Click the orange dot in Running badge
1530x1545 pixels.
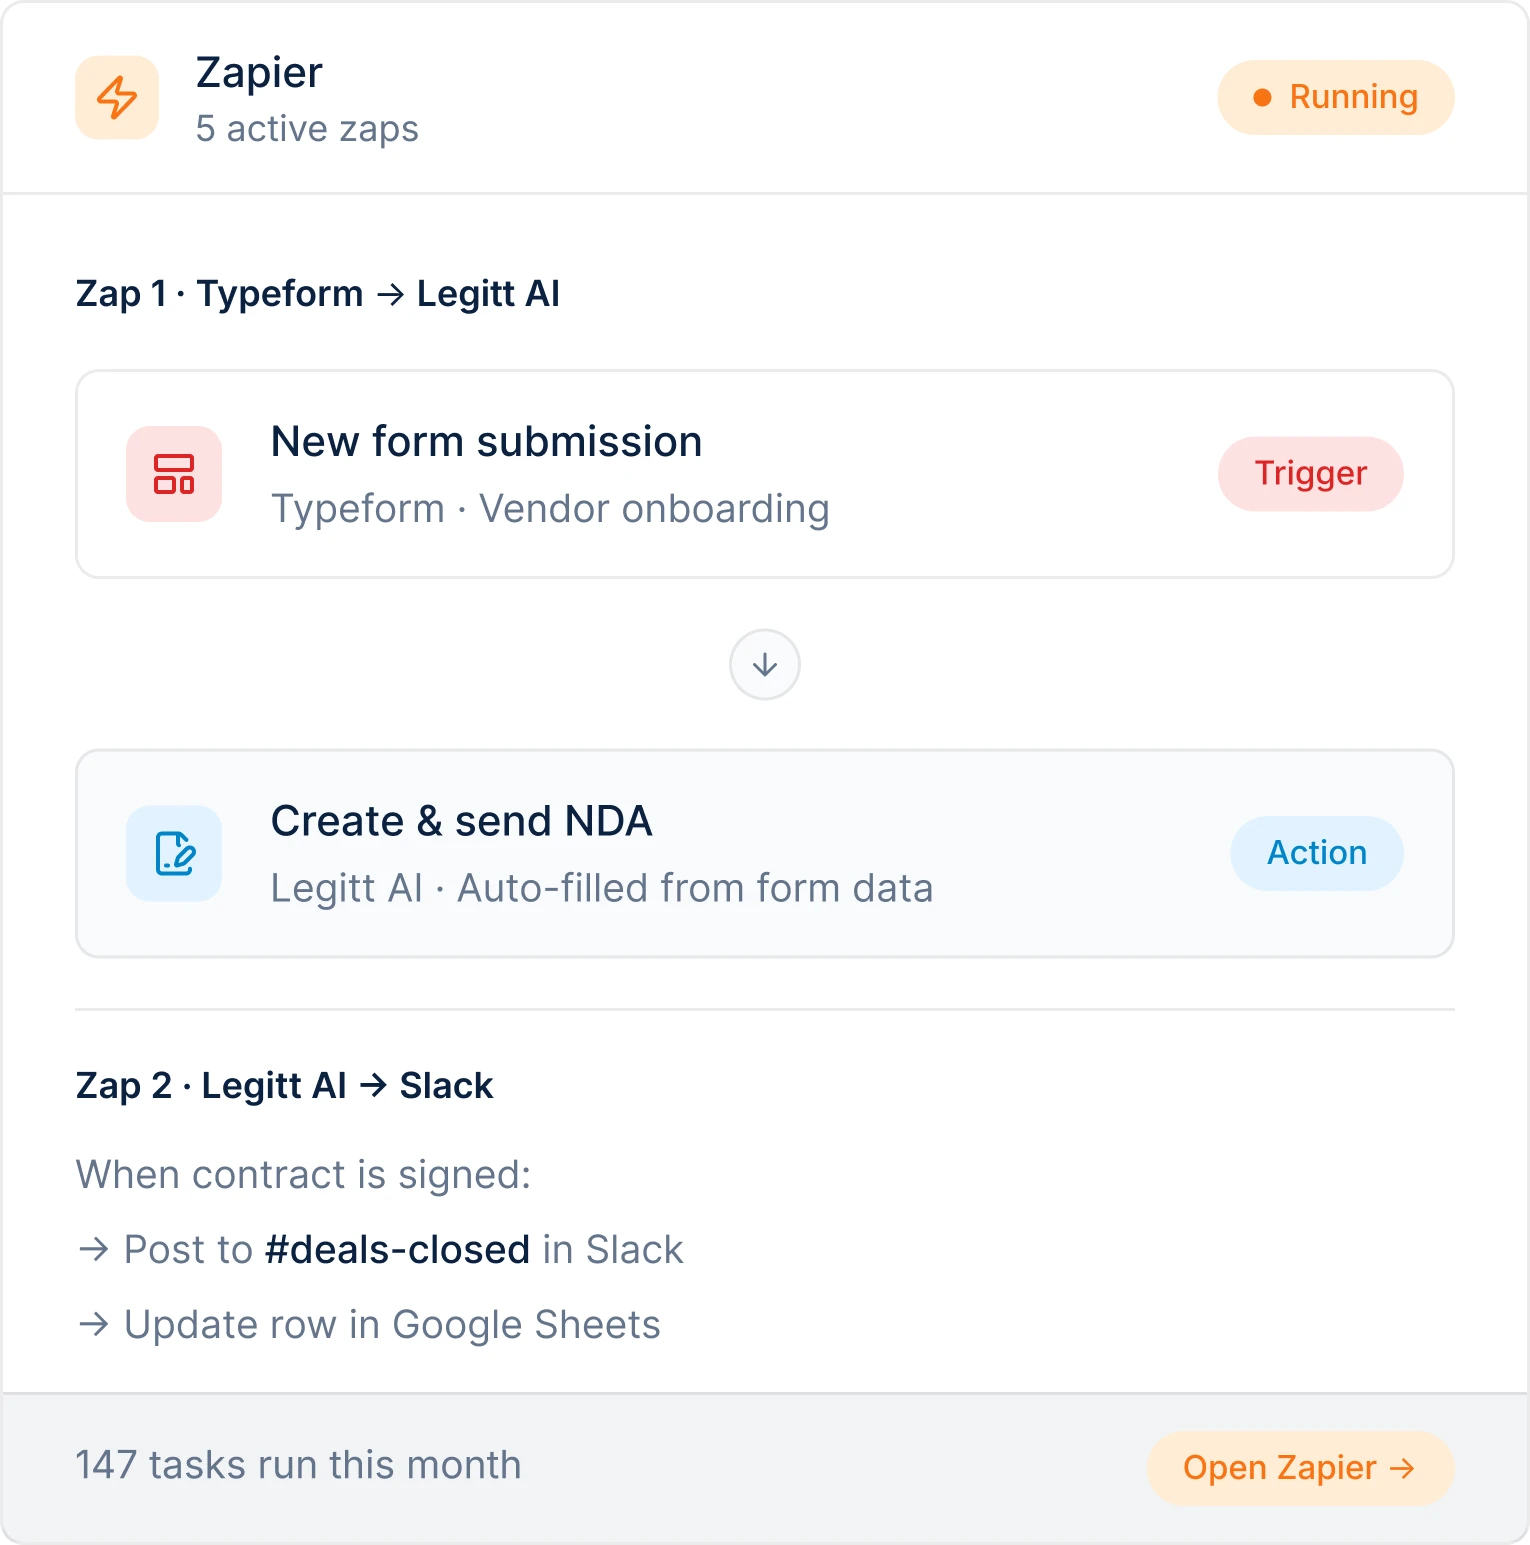click(x=1263, y=97)
